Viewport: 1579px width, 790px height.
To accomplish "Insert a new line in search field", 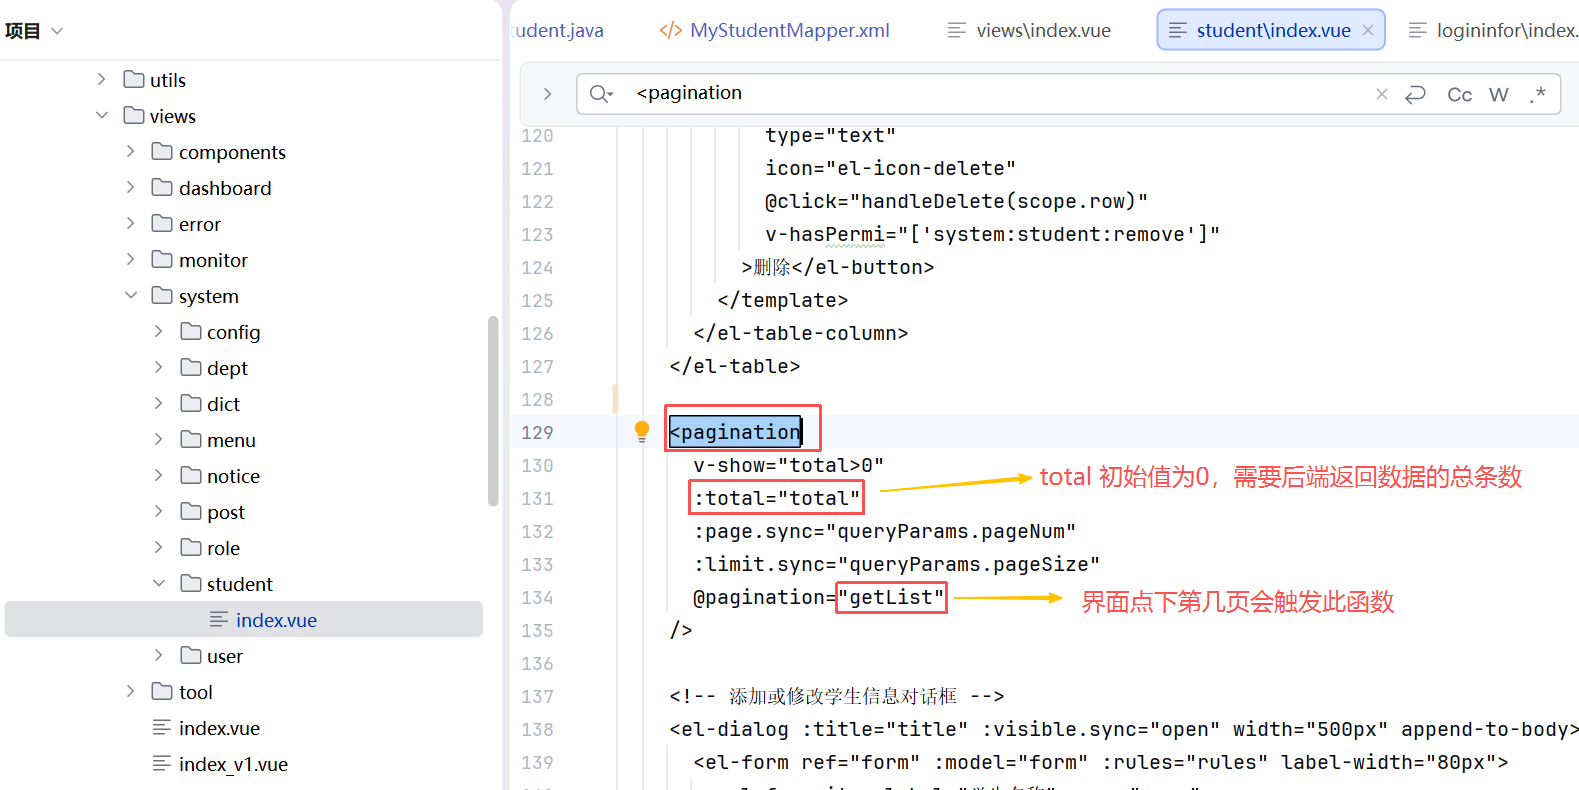I will pos(1415,94).
